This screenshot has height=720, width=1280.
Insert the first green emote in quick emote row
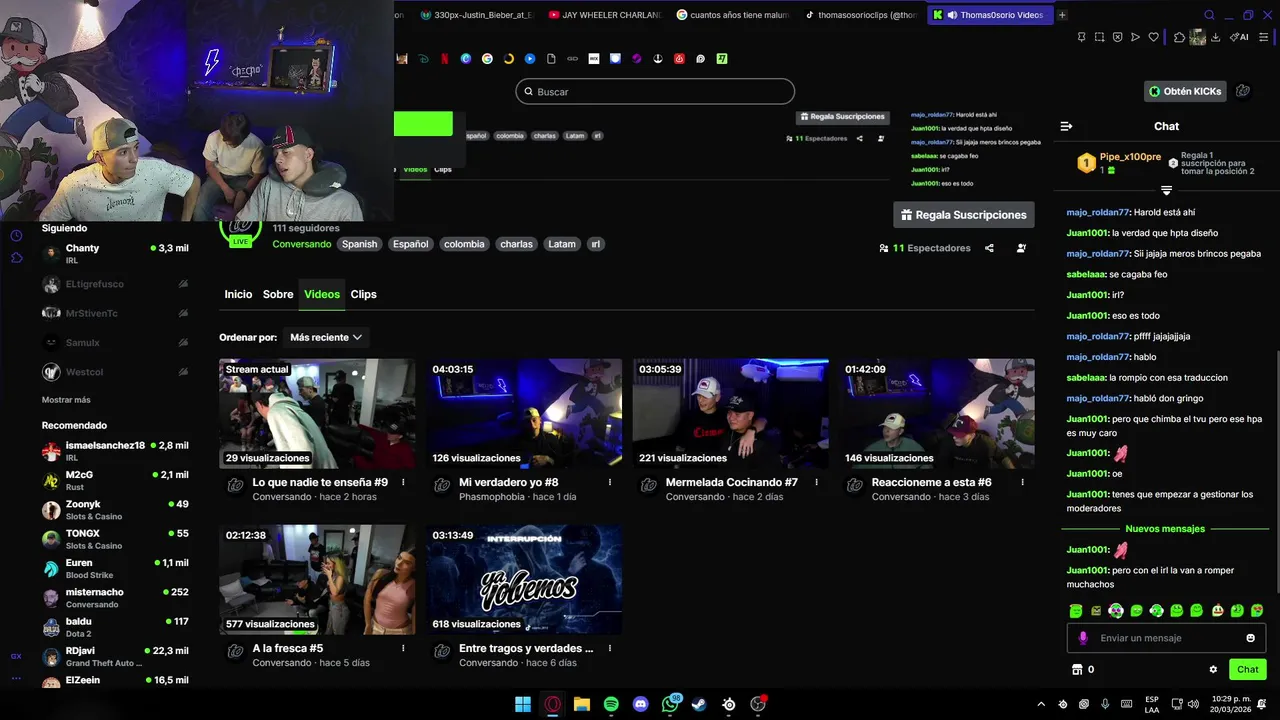tap(1076, 610)
